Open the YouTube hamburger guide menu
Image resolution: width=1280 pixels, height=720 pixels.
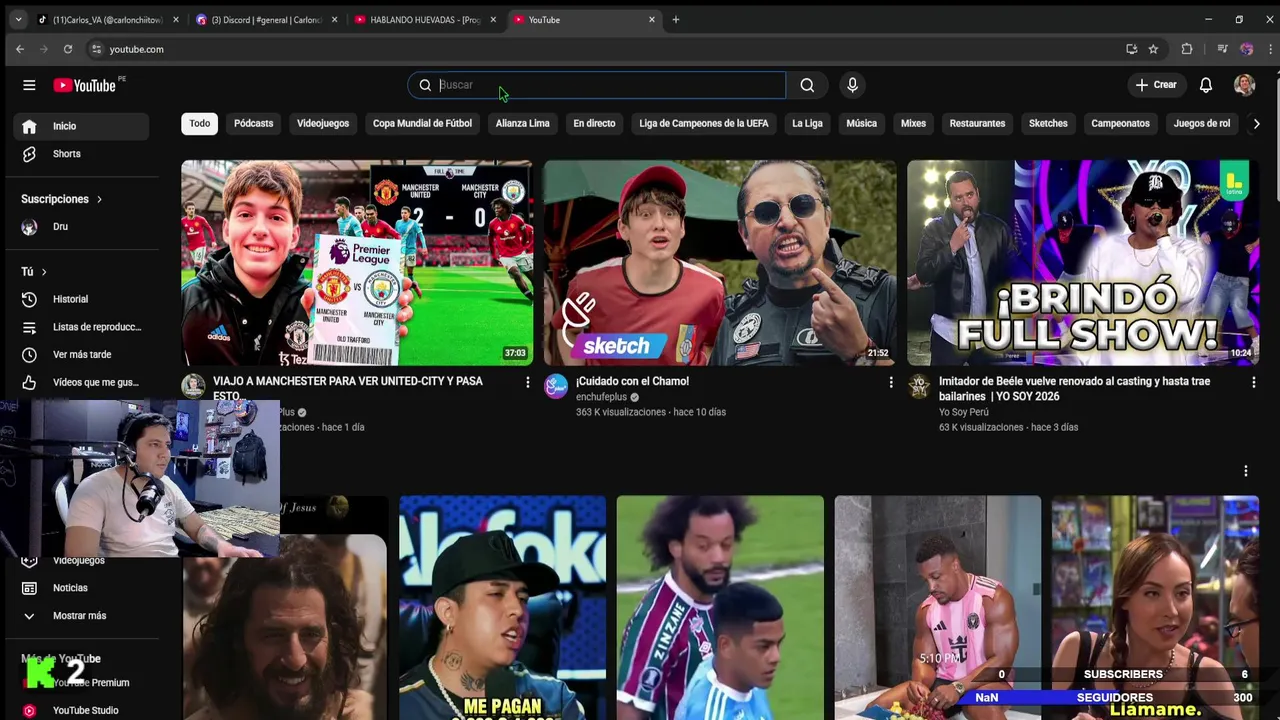[x=29, y=85]
